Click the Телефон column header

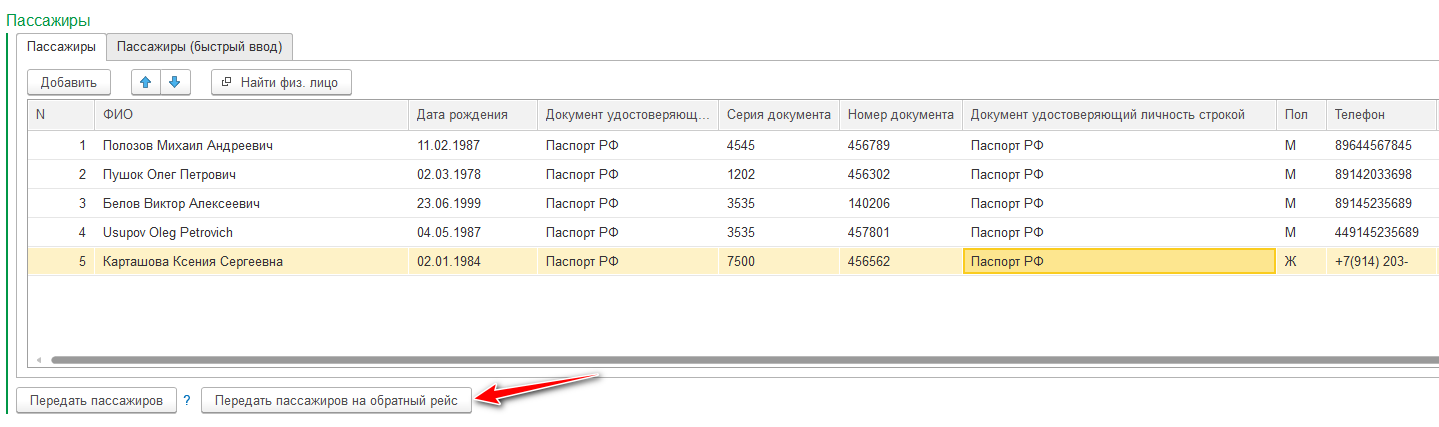1380,115
